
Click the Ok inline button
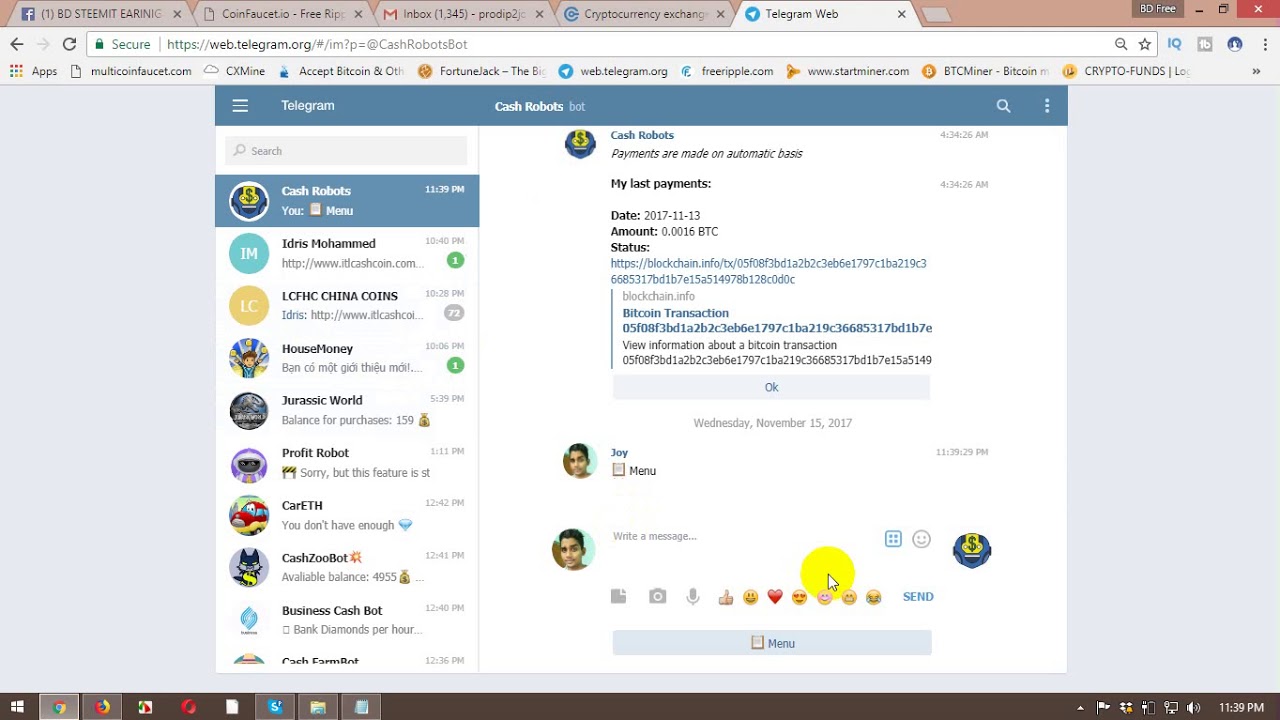pos(771,387)
